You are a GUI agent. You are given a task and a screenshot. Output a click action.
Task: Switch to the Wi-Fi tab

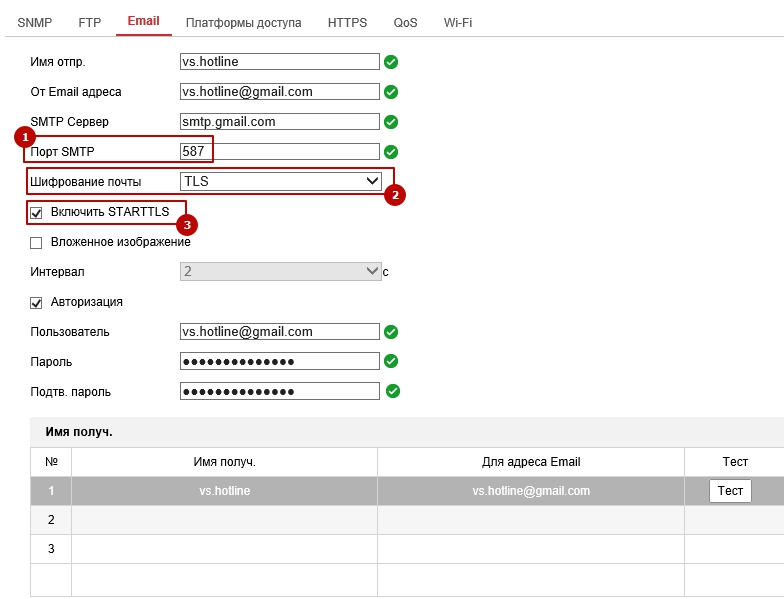[458, 22]
